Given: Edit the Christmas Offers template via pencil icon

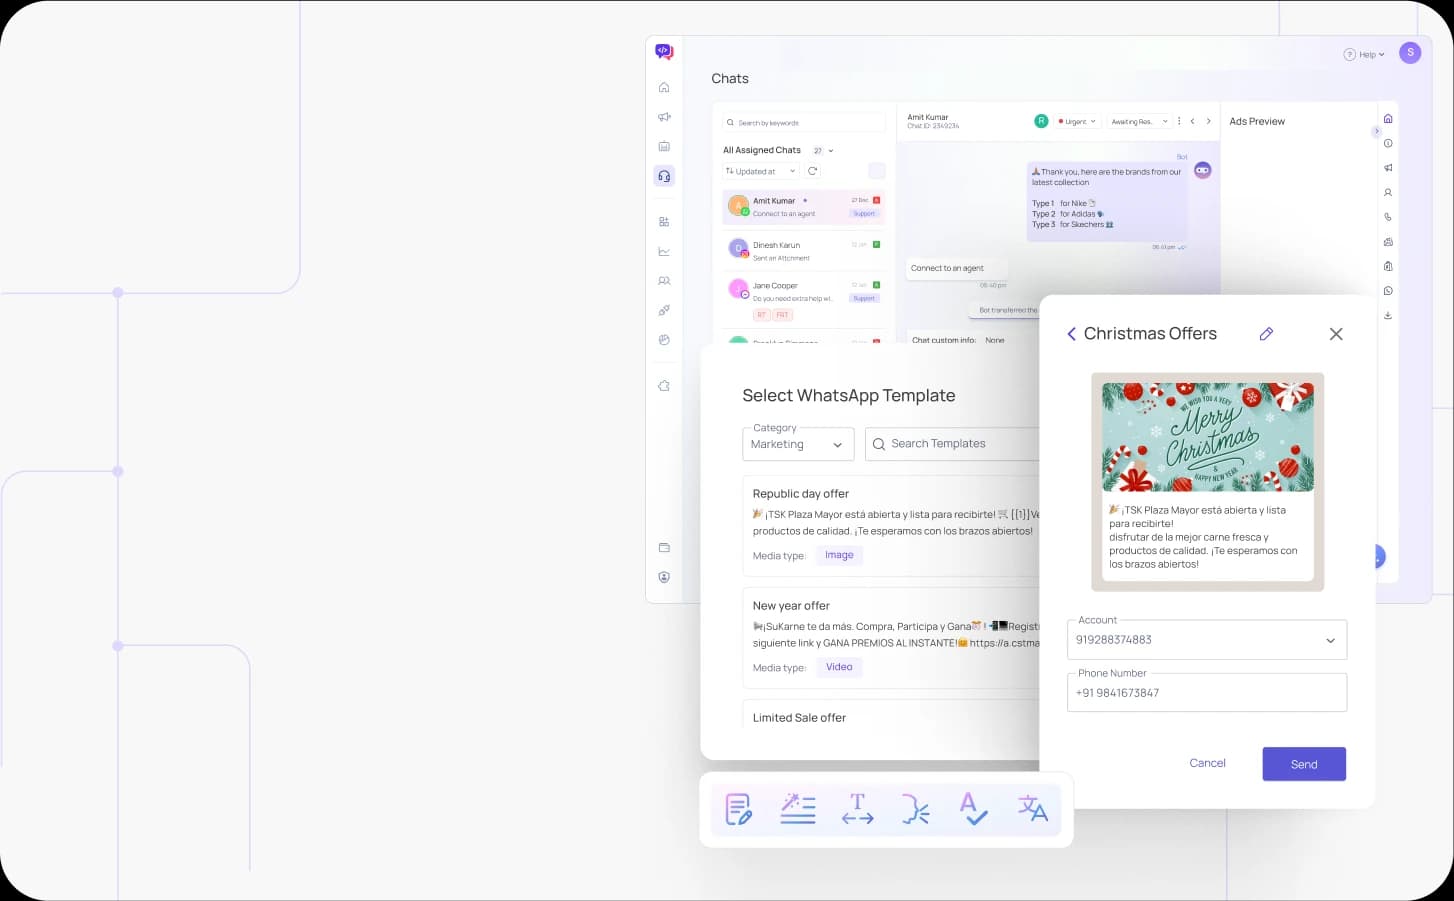Looking at the screenshot, I should click(x=1266, y=333).
